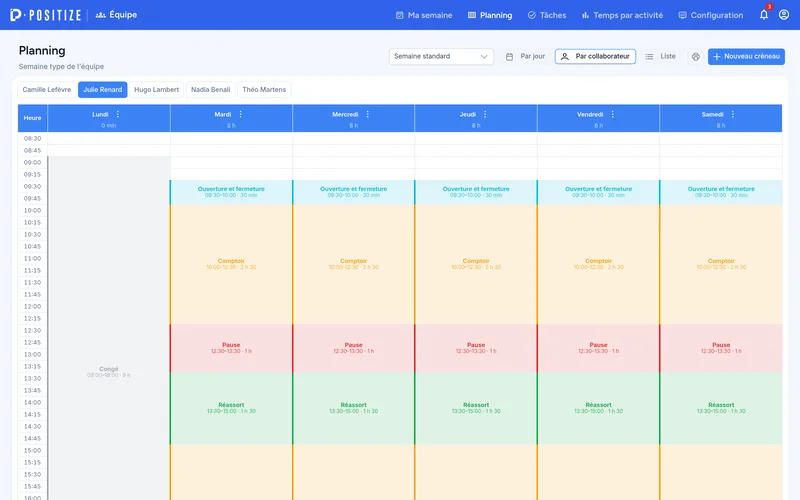Select Julie Renard tab
The image size is (800, 500).
click(x=103, y=90)
